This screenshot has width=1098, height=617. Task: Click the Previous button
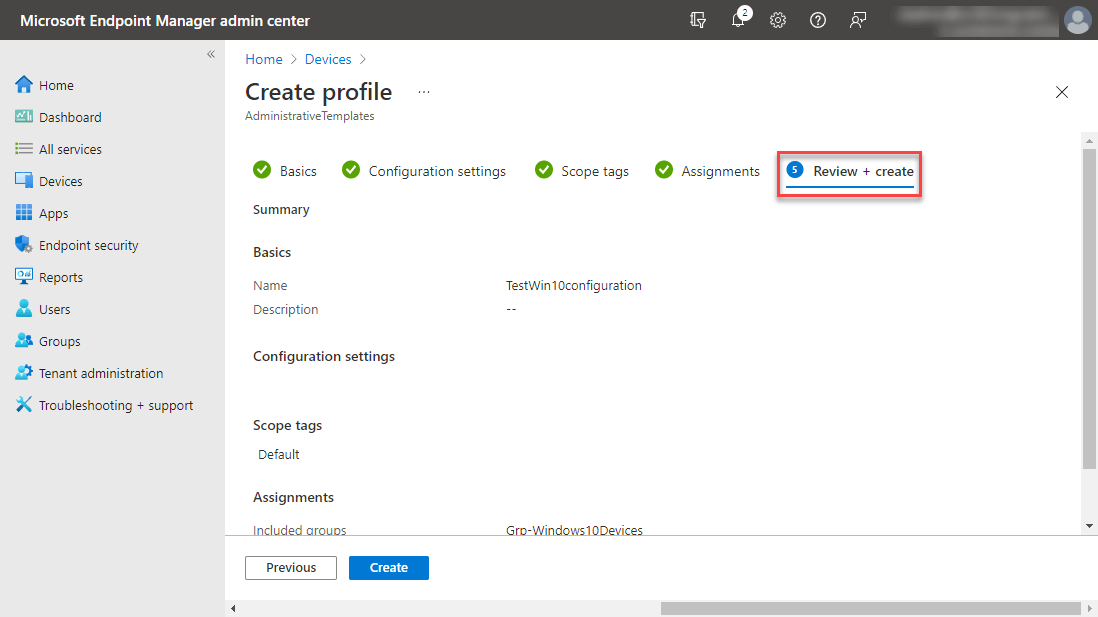point(290,567)
